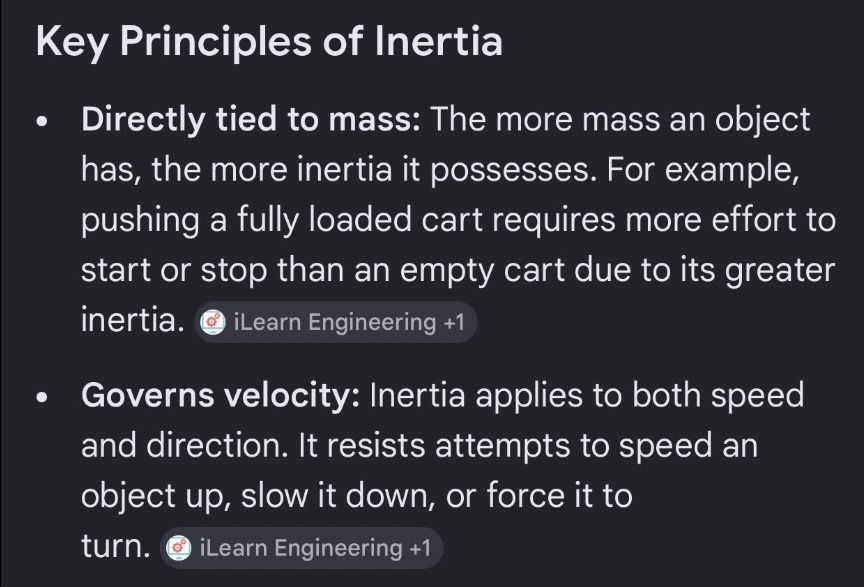Click the iLearn Engineering icon after "inertia."
This screenshot has width=864, height=587.
pos(212,322)
